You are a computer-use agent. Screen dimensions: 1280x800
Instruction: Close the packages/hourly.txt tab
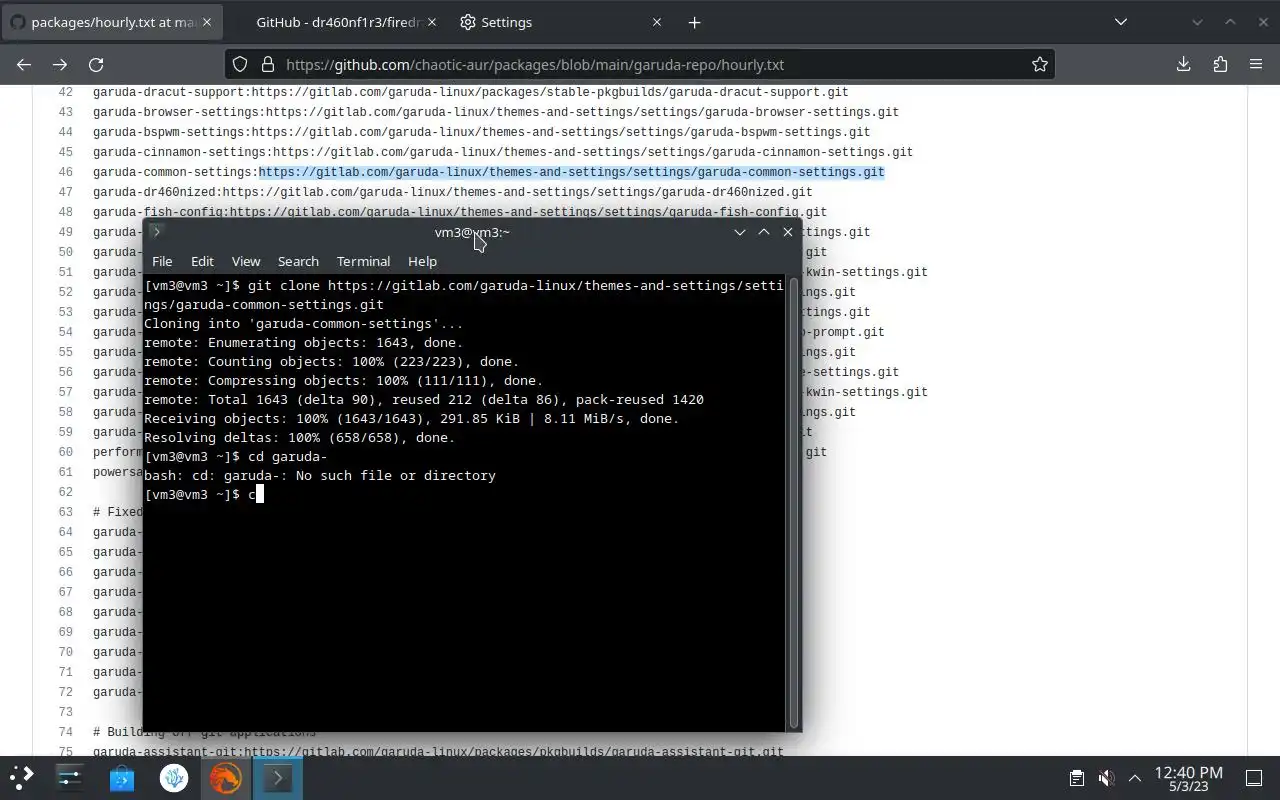click(x=207, y=22)
